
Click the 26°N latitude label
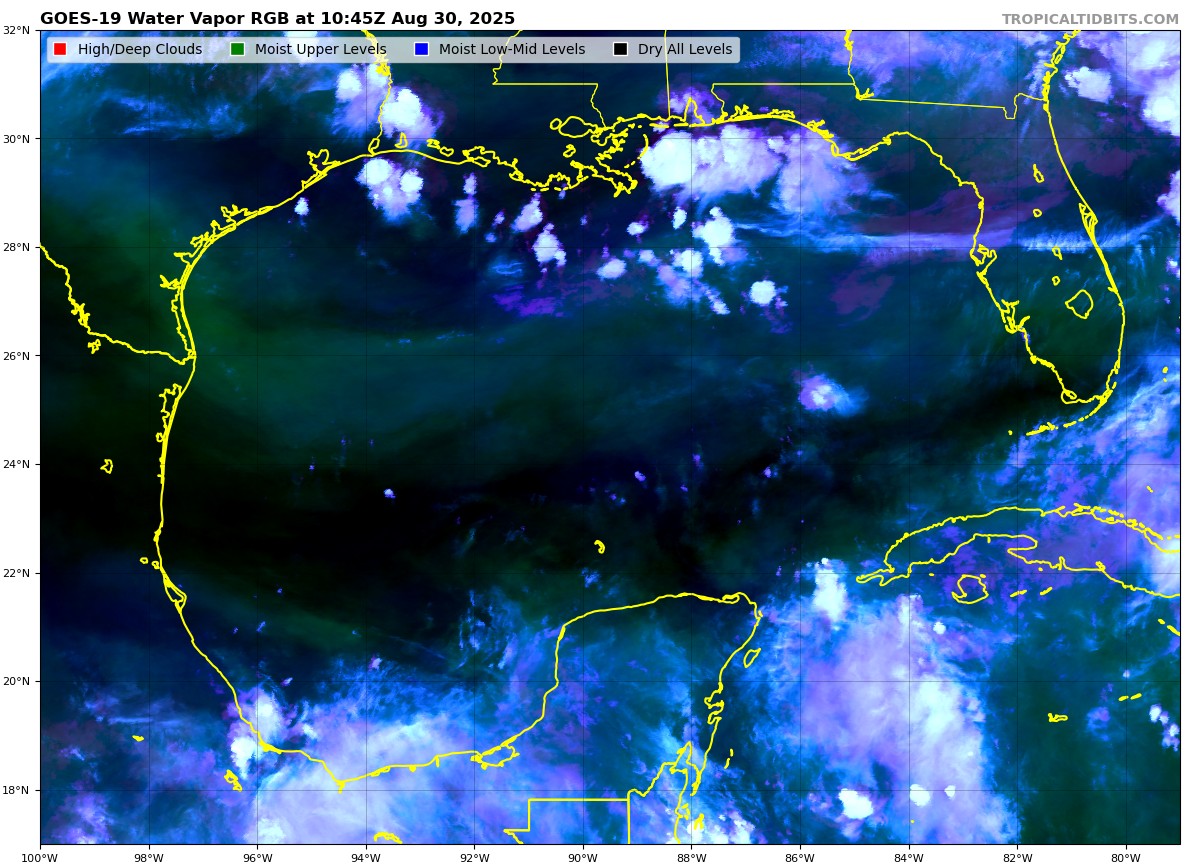pos(18,356)
